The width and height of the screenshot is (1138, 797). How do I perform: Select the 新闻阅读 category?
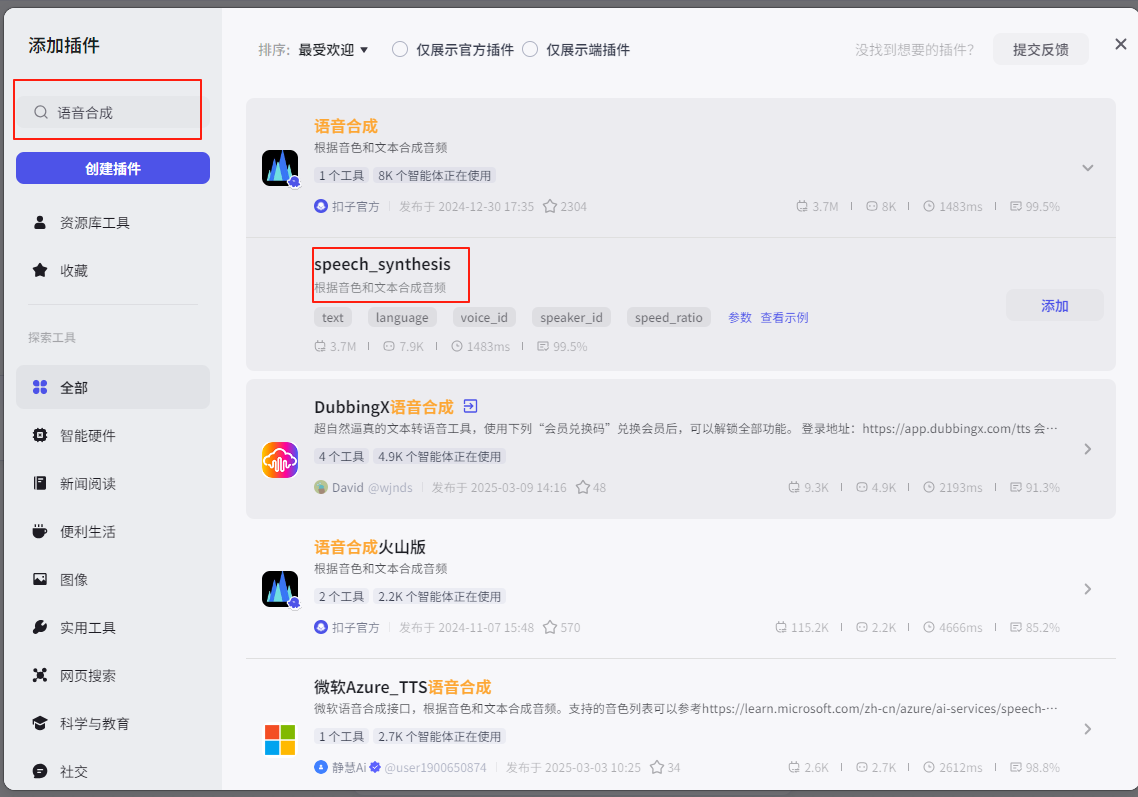(112, 483)
